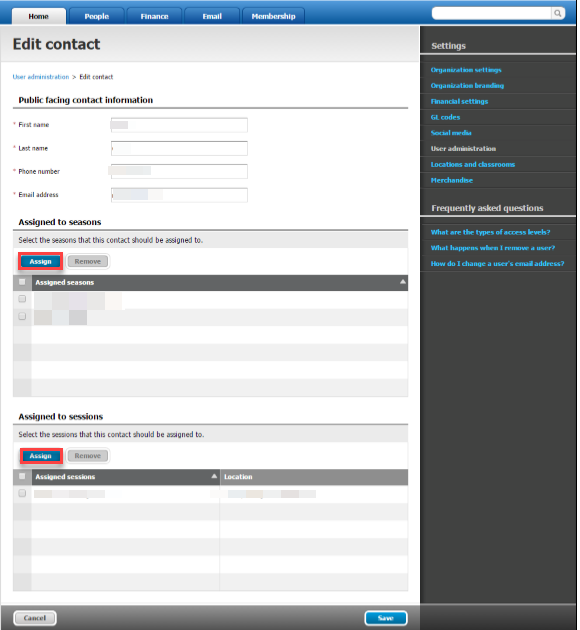This screenshot has height=630, width=580.
Task: Open GL codes settings link
Action: (x=445, y=117)
